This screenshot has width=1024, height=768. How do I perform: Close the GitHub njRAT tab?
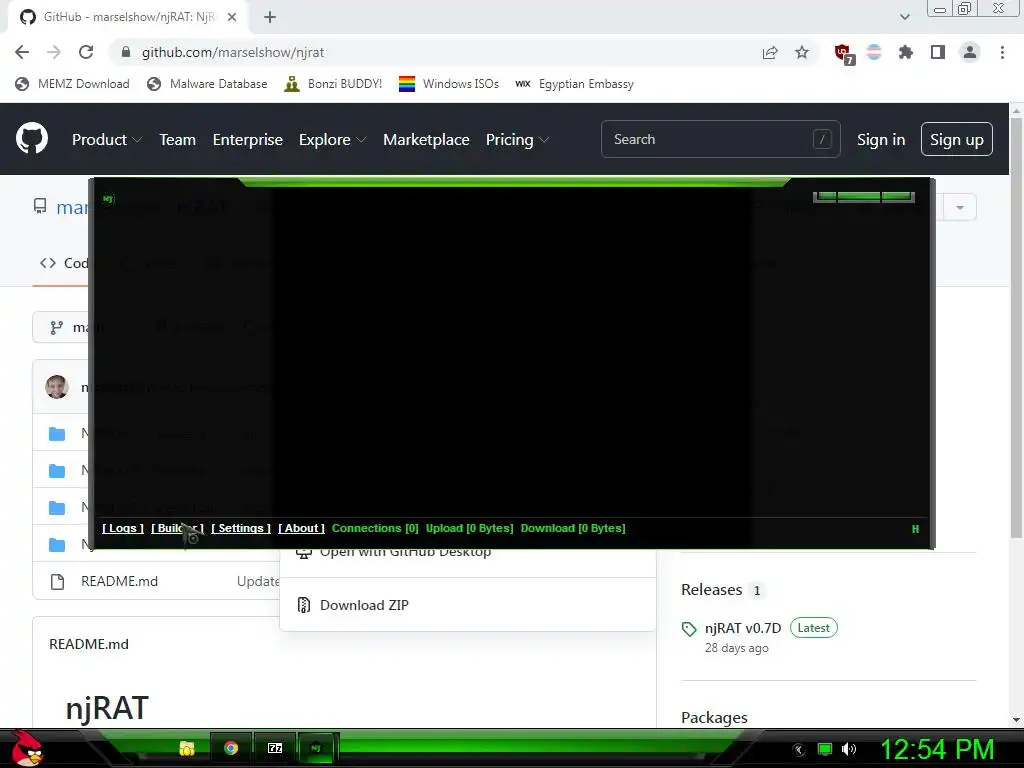tap(232, 17)
